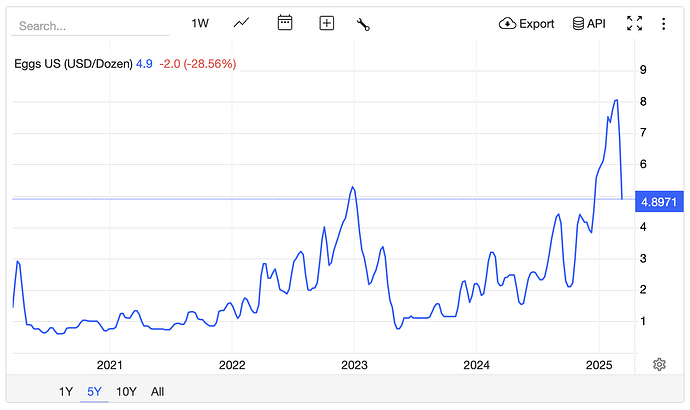Image resolution: width=690 pixels, height=410 pixels.
Task: Open chart settings gear at bottom right
Action: pos(659,364)
